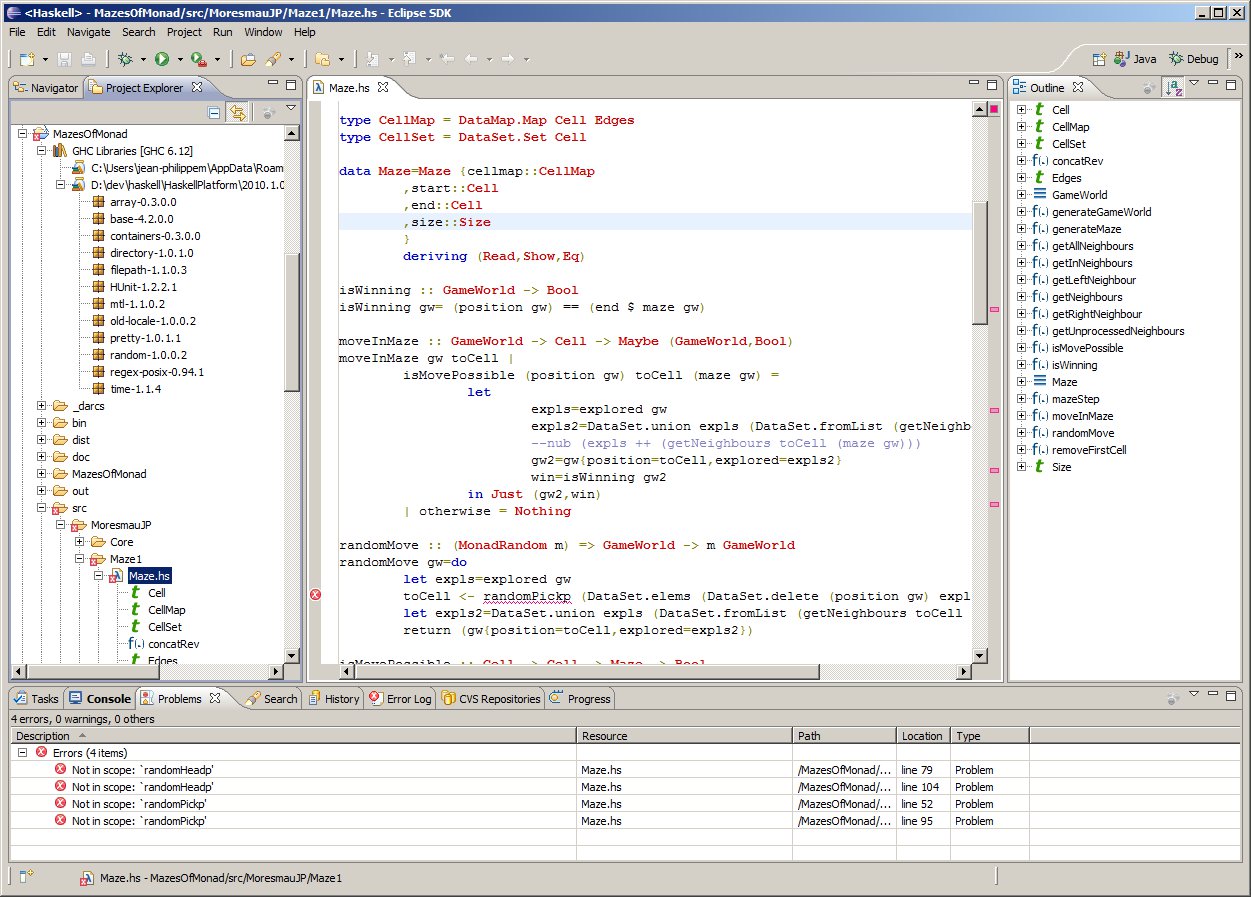Switch to the Navigator tab
The height and width of the screenshot is (897, 1251).
(x=45, y=88)
